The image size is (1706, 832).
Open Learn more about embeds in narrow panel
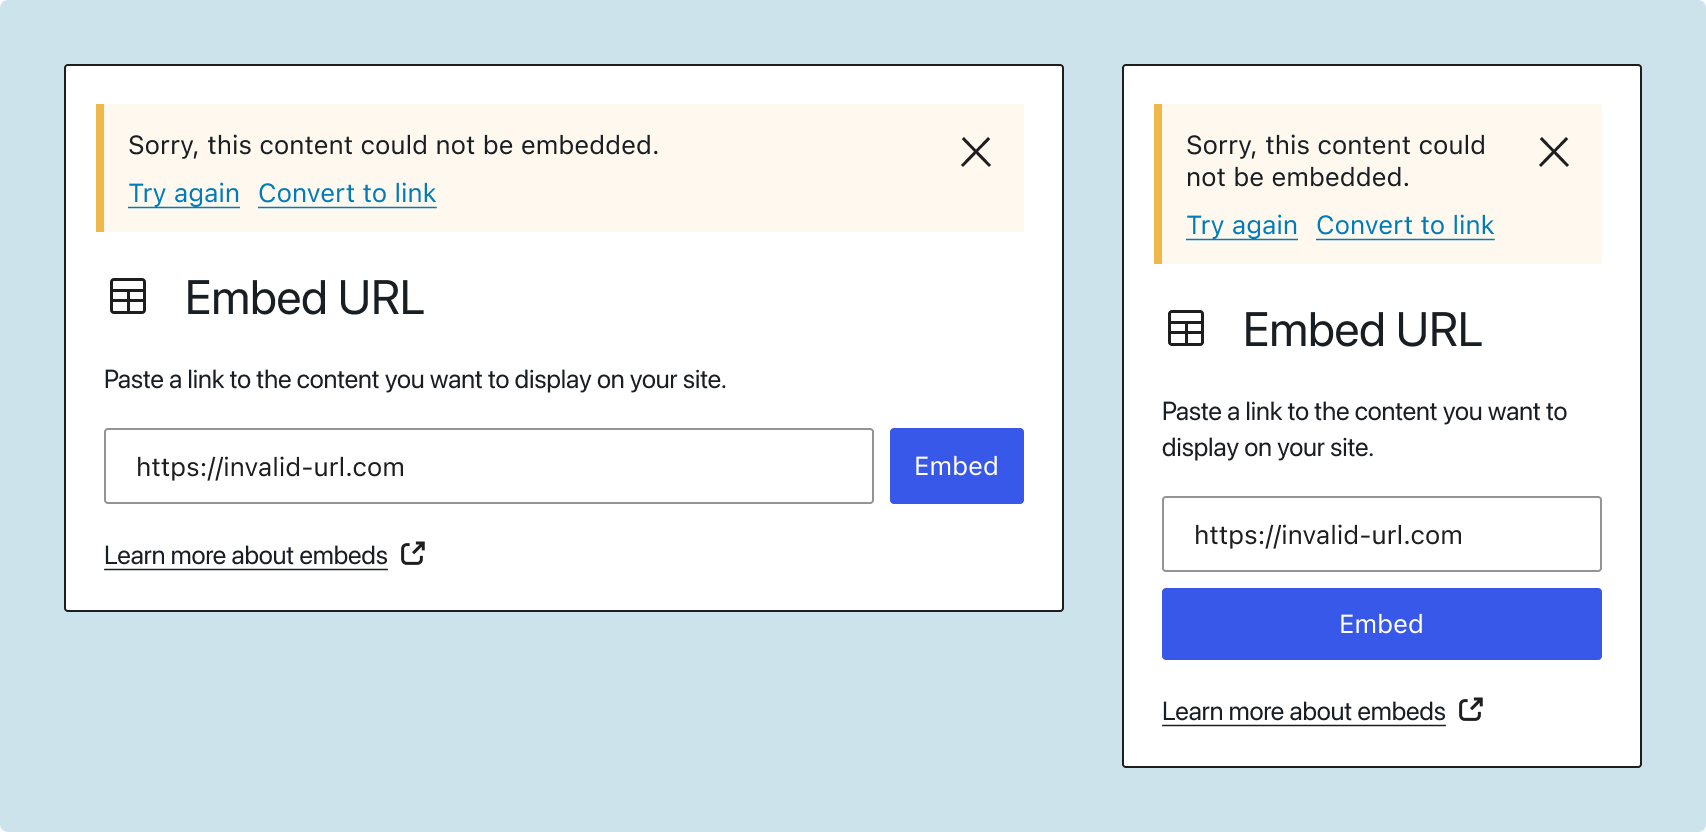[x=1303, y=711]
